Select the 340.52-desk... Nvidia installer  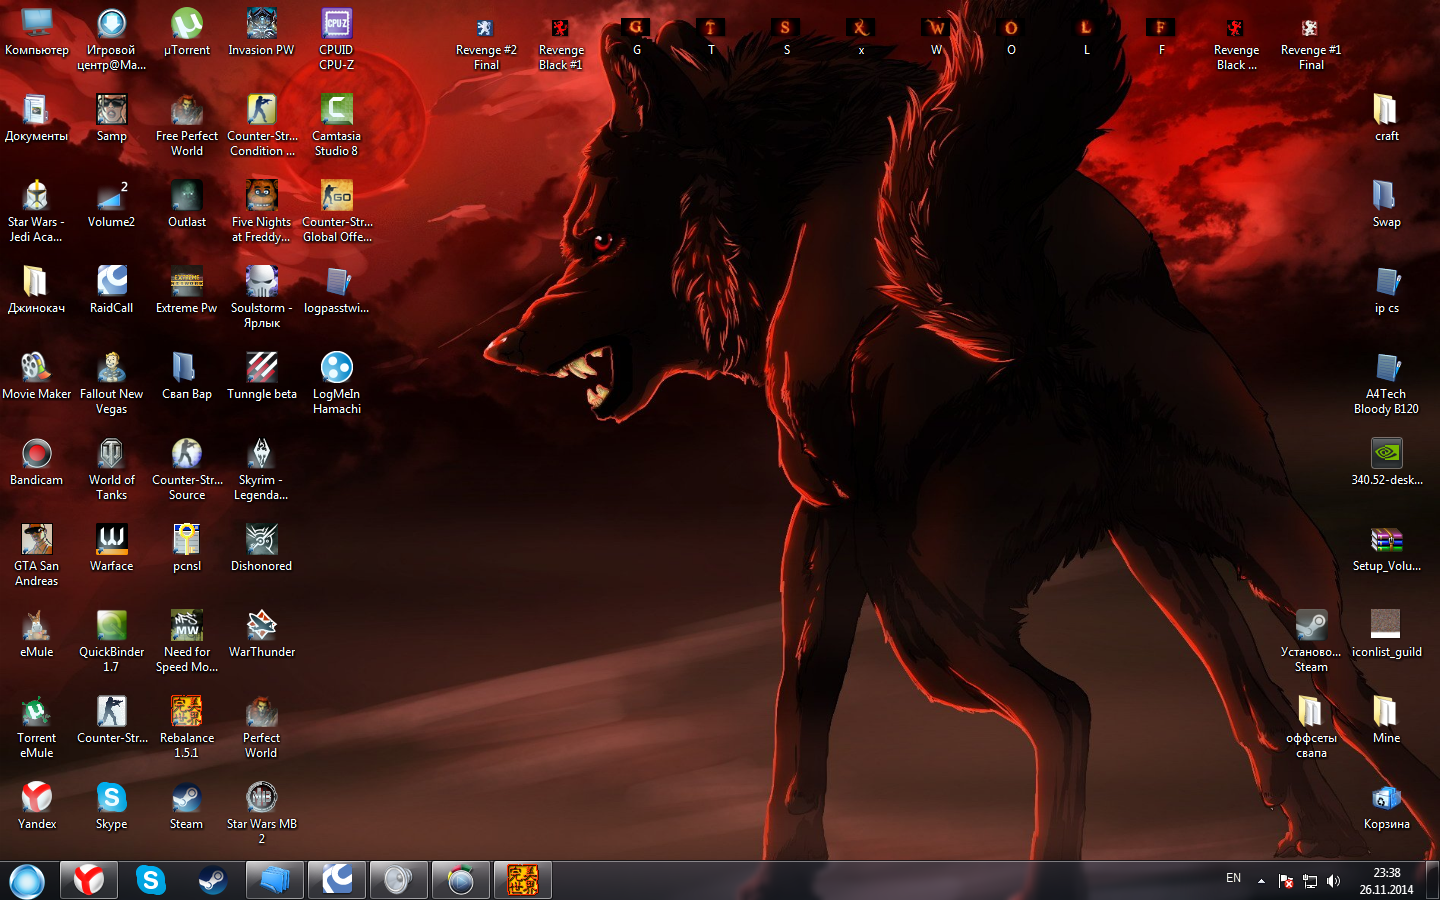point(1386,463)
